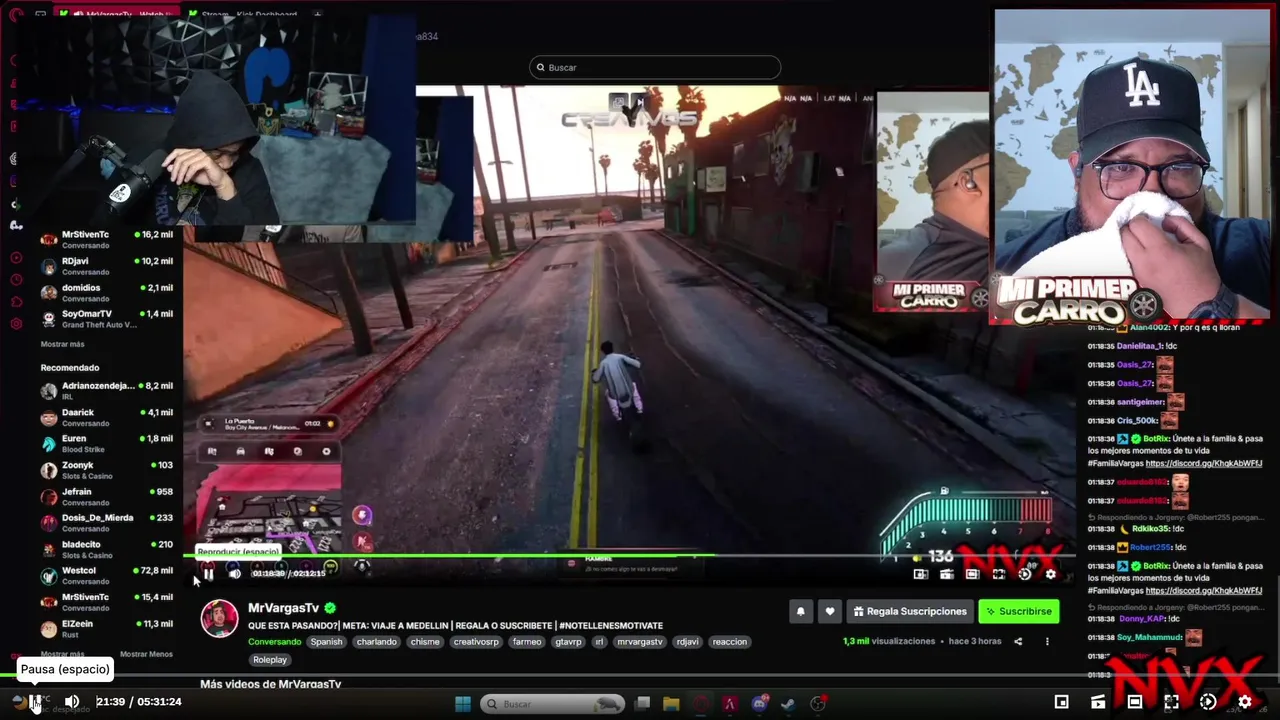Pause the embedded Kick video
Viewport: 1280px width, 720px height.
tap(208, 573)
